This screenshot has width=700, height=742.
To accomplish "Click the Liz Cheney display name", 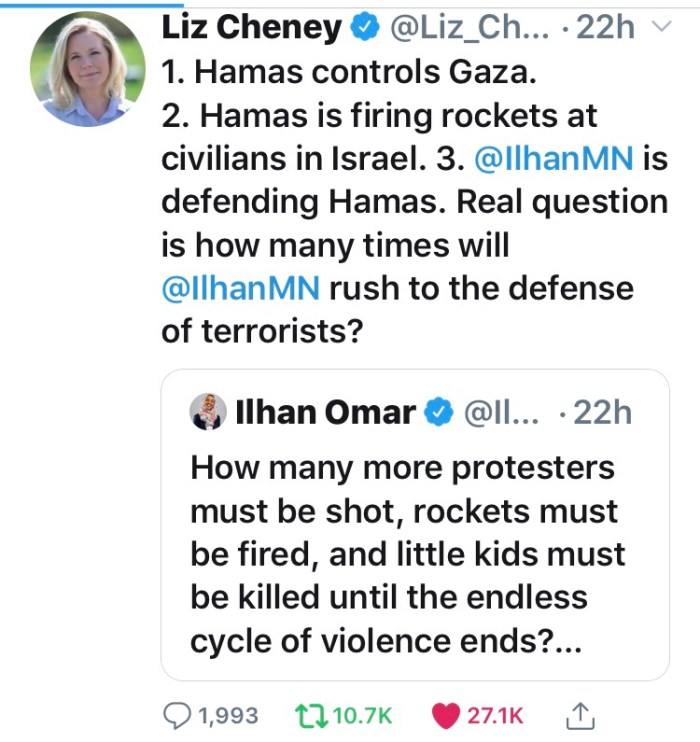I will click(x=251, y=29).
